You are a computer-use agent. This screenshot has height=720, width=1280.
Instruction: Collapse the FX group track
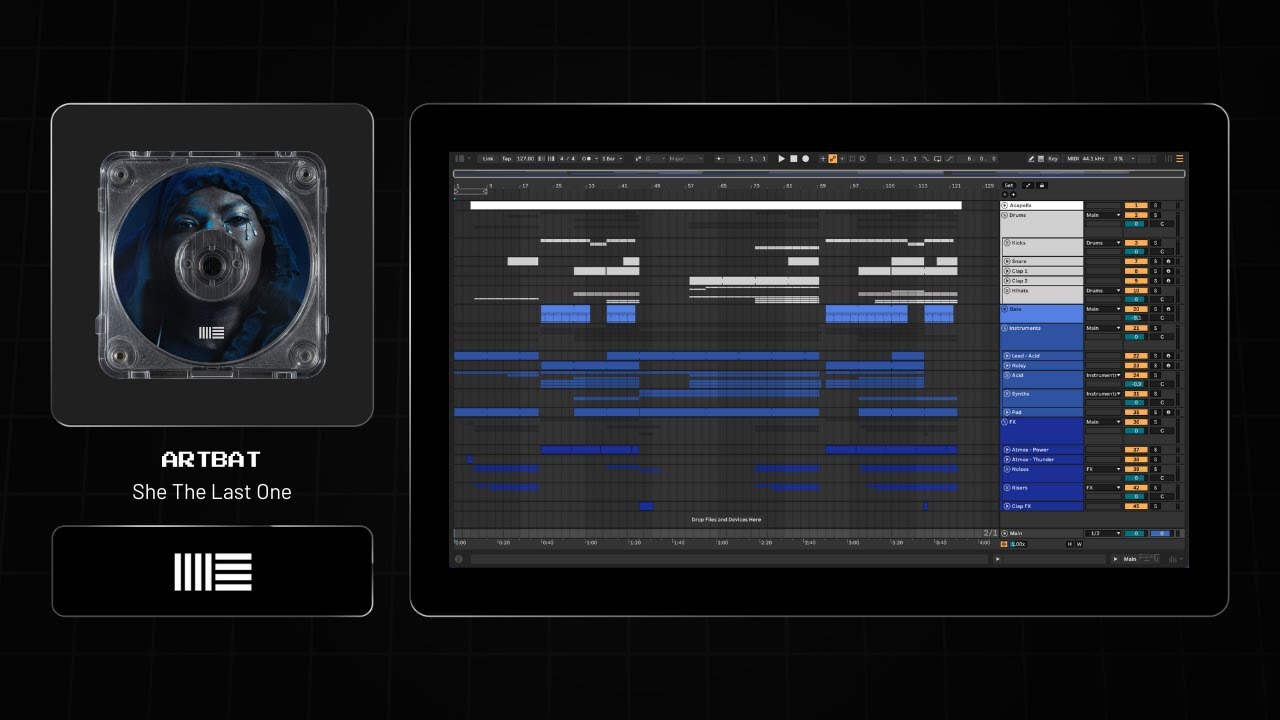tap(1005, 422)
